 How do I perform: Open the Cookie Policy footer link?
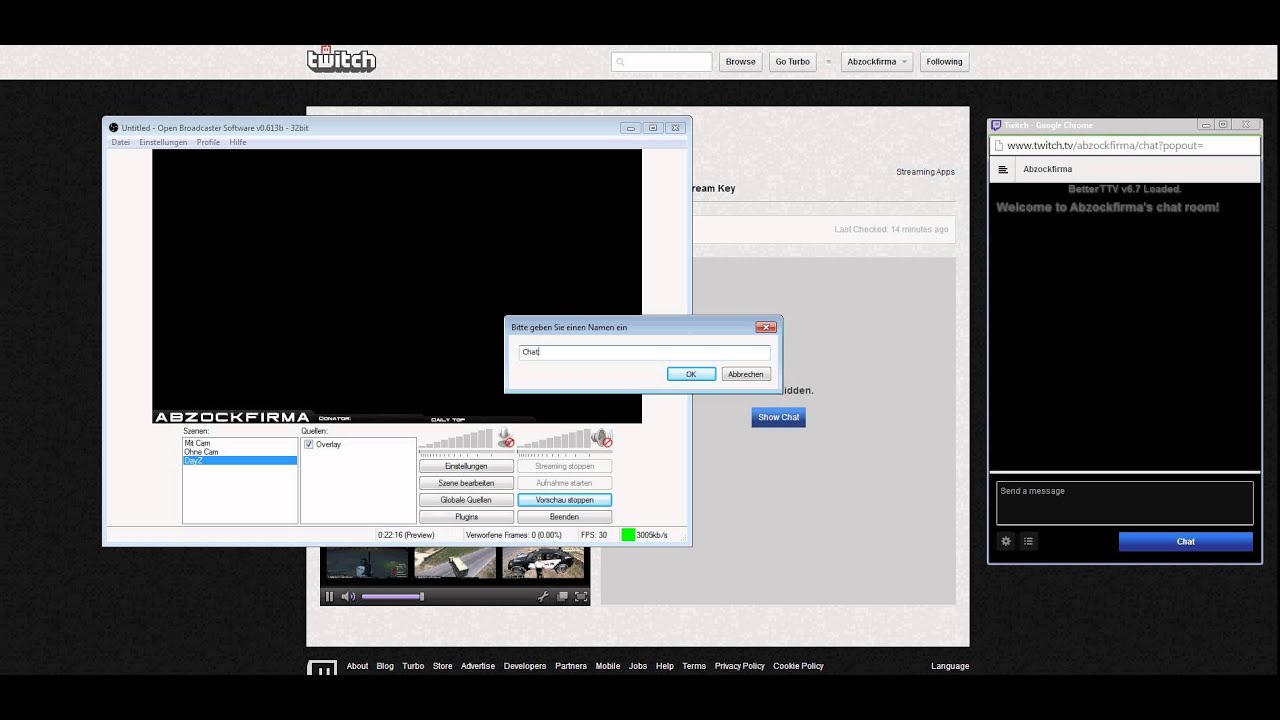pyautogui.click(x=798, y=666)
